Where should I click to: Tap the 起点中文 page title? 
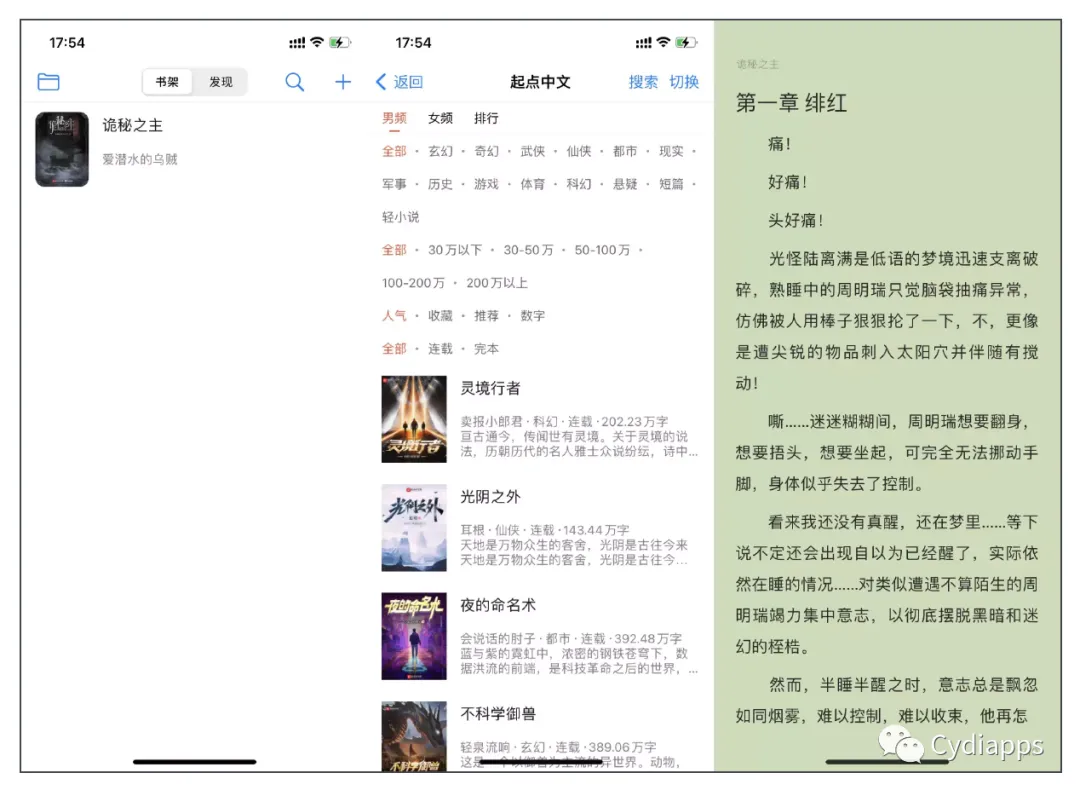click(x=541, y=82)
